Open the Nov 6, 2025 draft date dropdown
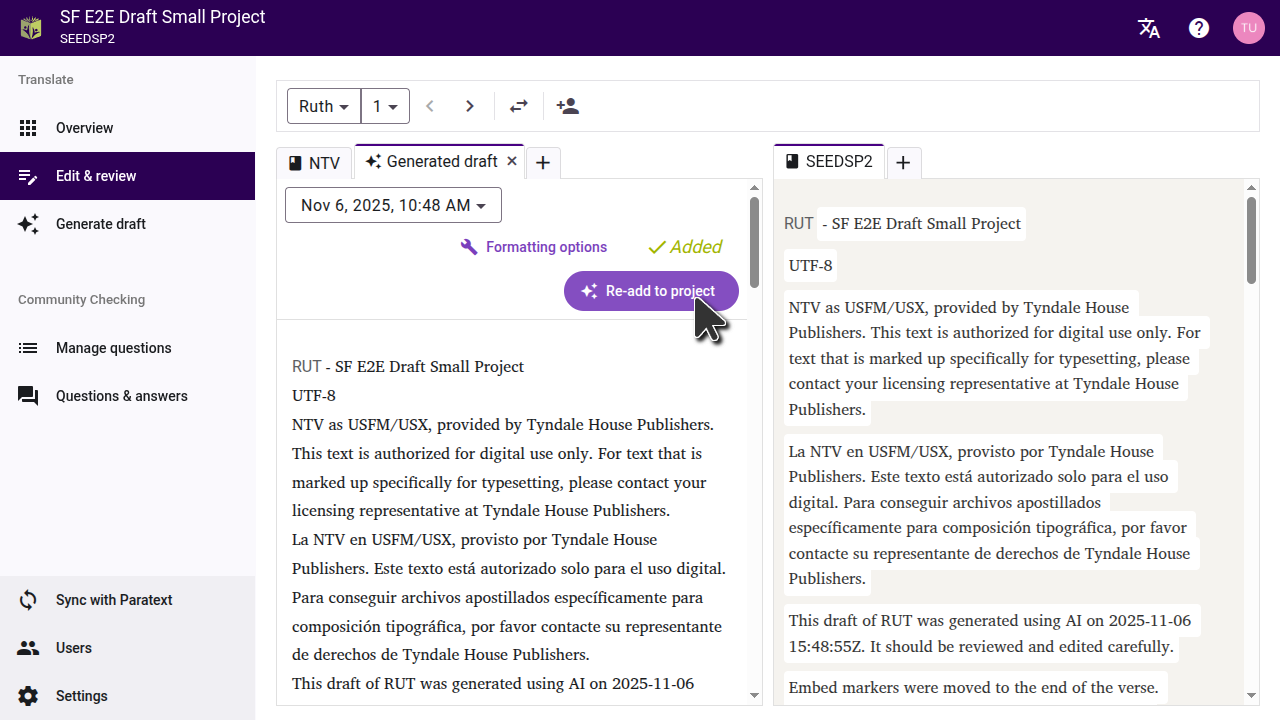1280x720 pixels. point(393,205)
